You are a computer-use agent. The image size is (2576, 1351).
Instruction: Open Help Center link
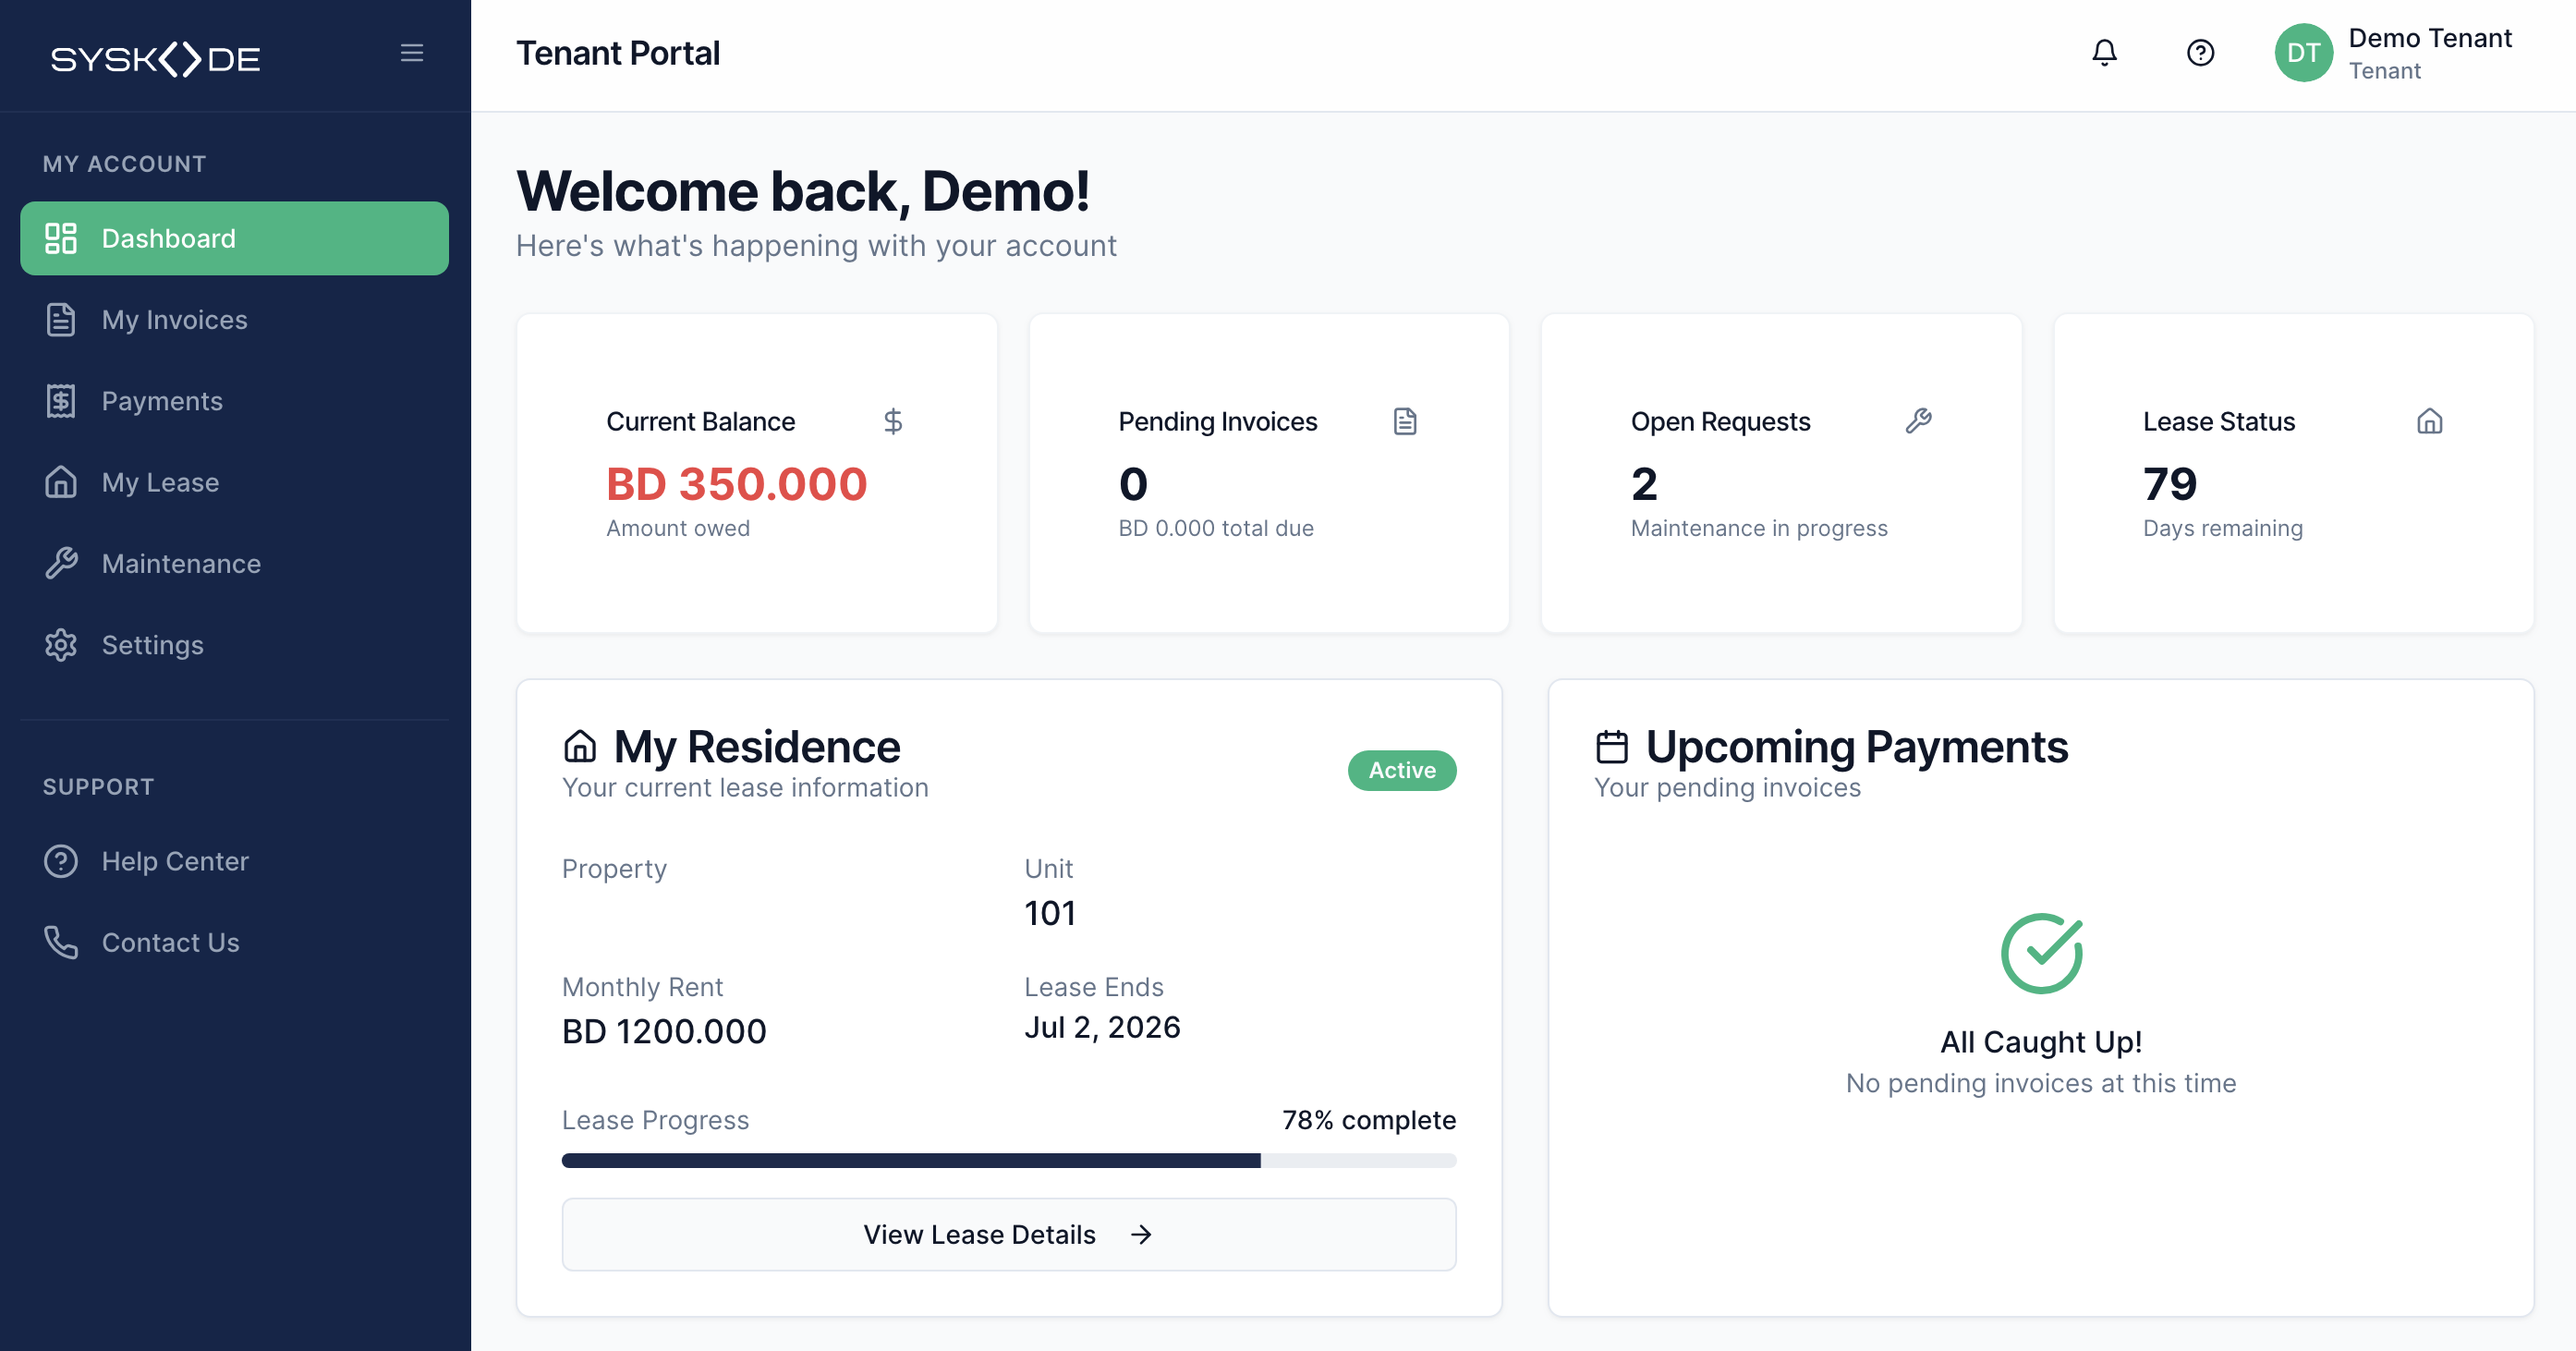(234, 861)
